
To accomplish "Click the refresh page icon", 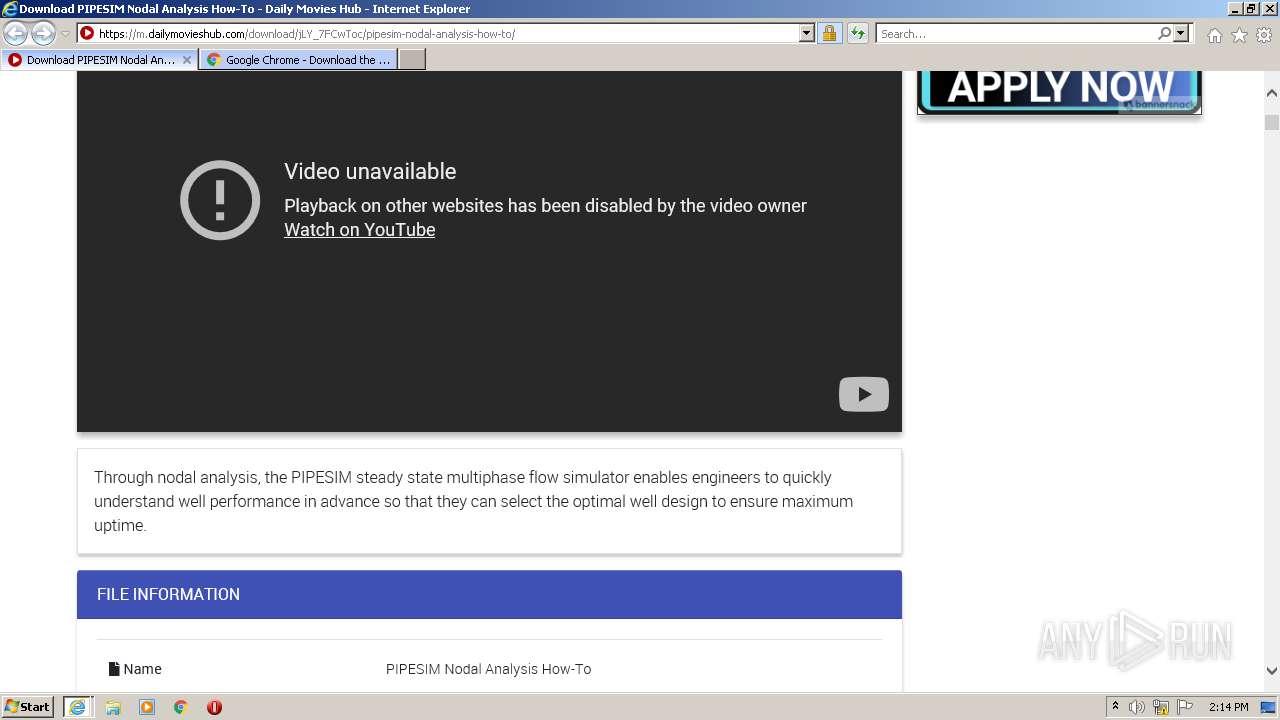I will click(858, 34).
